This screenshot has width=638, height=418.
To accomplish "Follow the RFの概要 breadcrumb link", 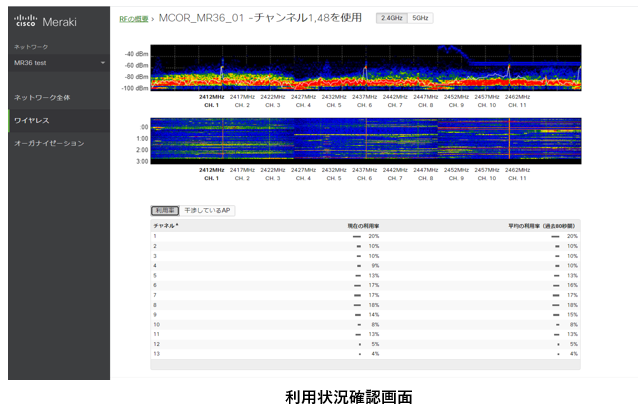I will point(133,19).
